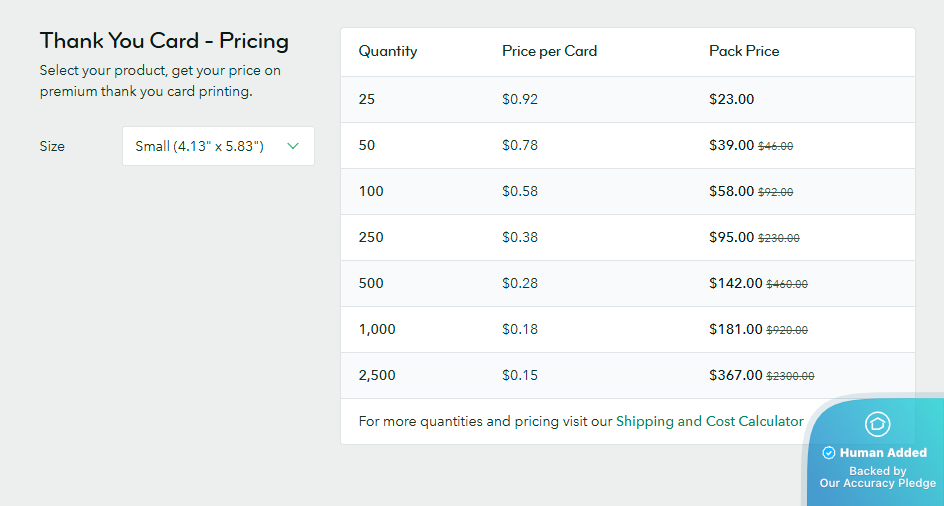Click the 100 quantity cell
The width and height of the screenshot is (944, 506).
[x=371, y=191]
